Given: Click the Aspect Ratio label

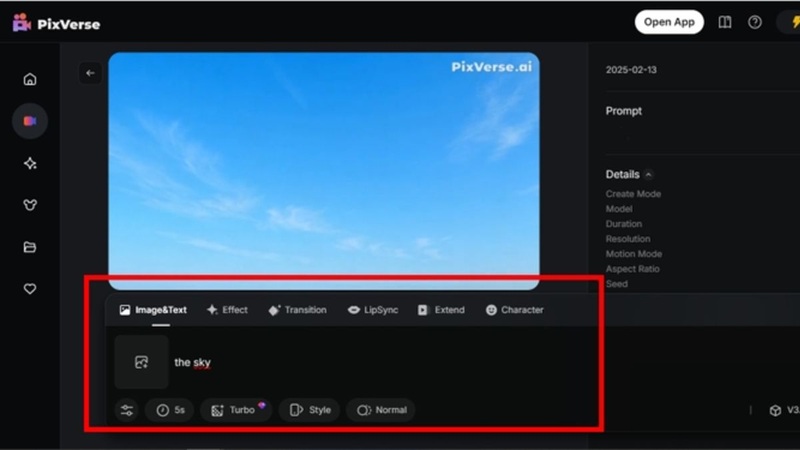Looking at the screenshot, I should (x=632, y=269).
